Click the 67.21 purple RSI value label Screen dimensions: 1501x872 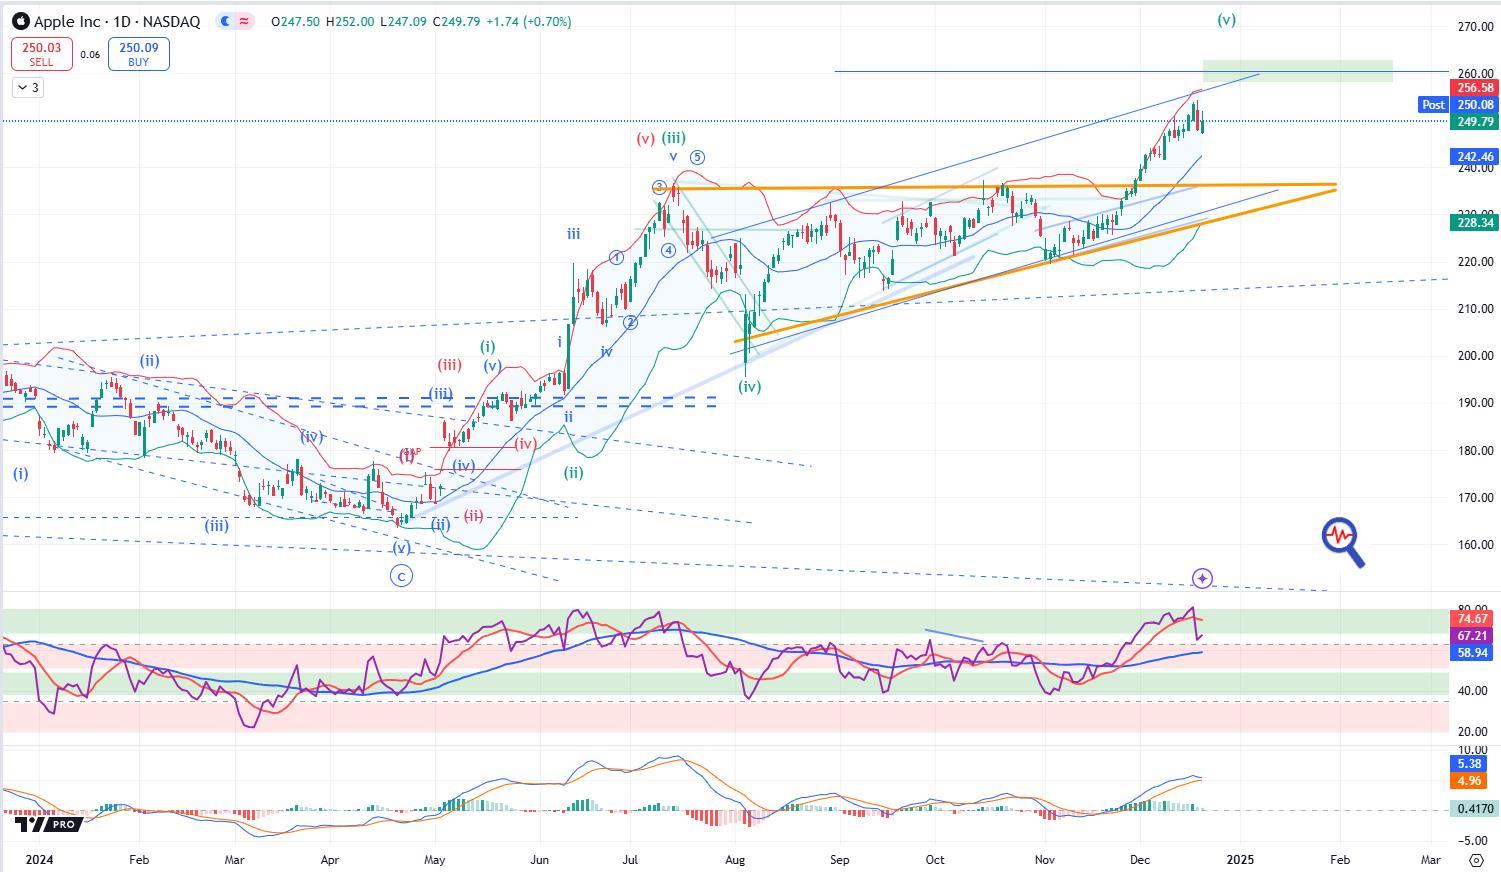[1473, 636]
